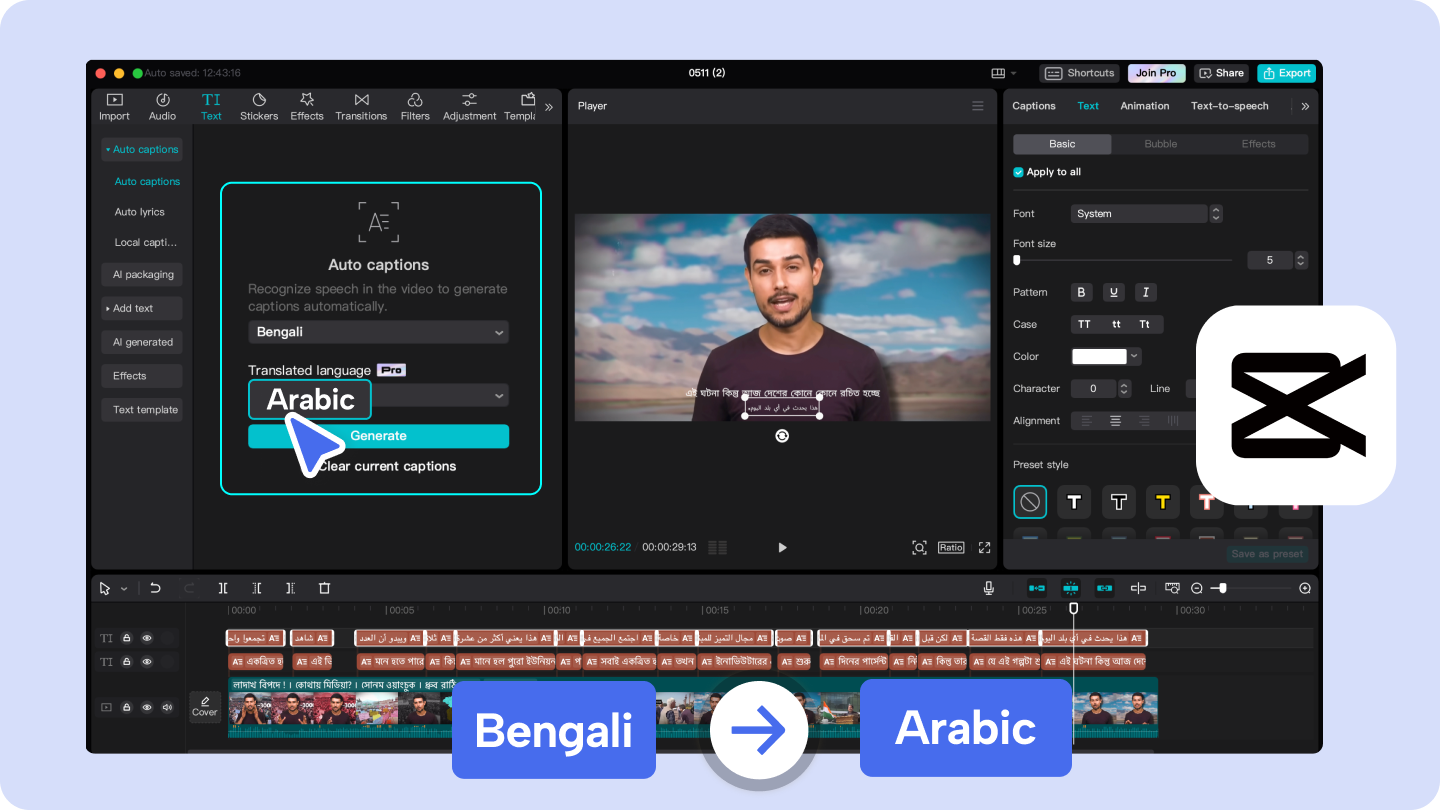The height and width of the screenshot is (810, 1440).
Task: Switch to the Animation tab
Action: [x=1144, y=106]
